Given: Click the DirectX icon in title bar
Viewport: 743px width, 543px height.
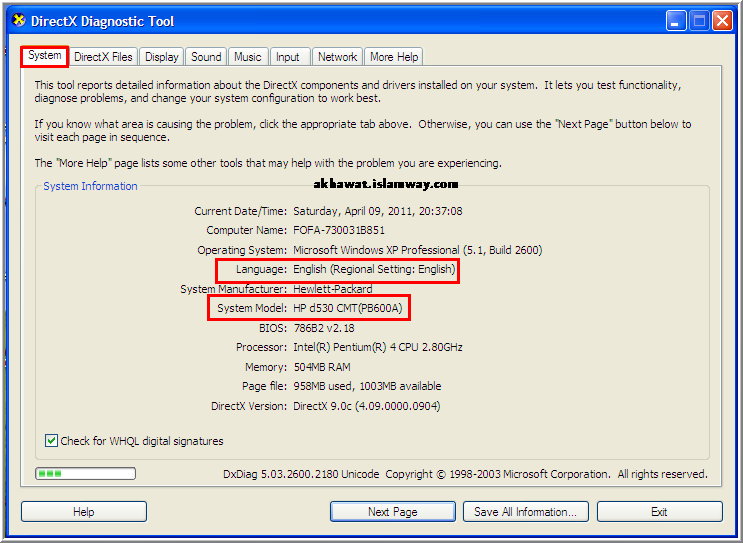Looking at the screenshot, I should coord(17,20).
